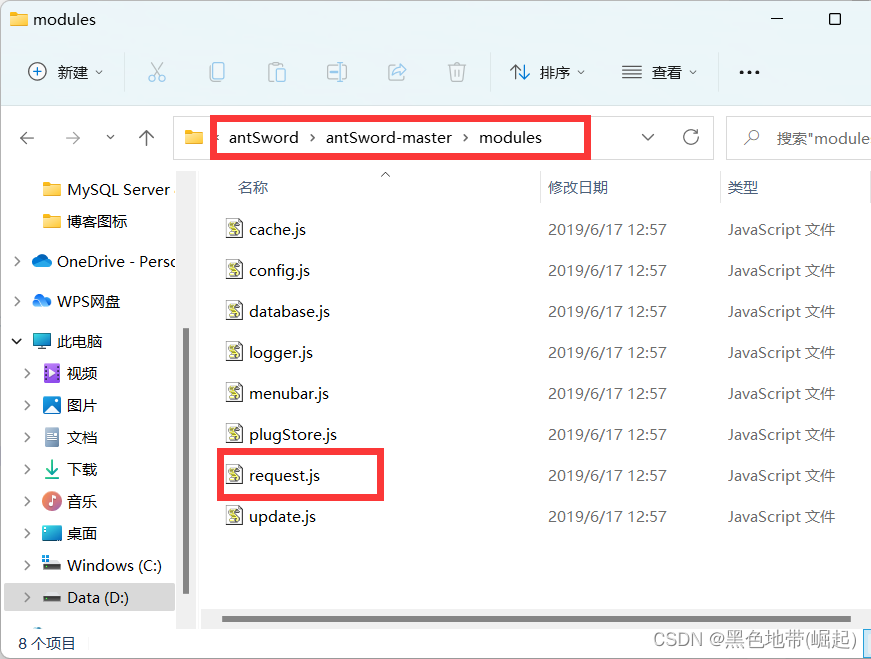
Task: Click the horizontal scrollbar of file list
Action: pos(536,619)
